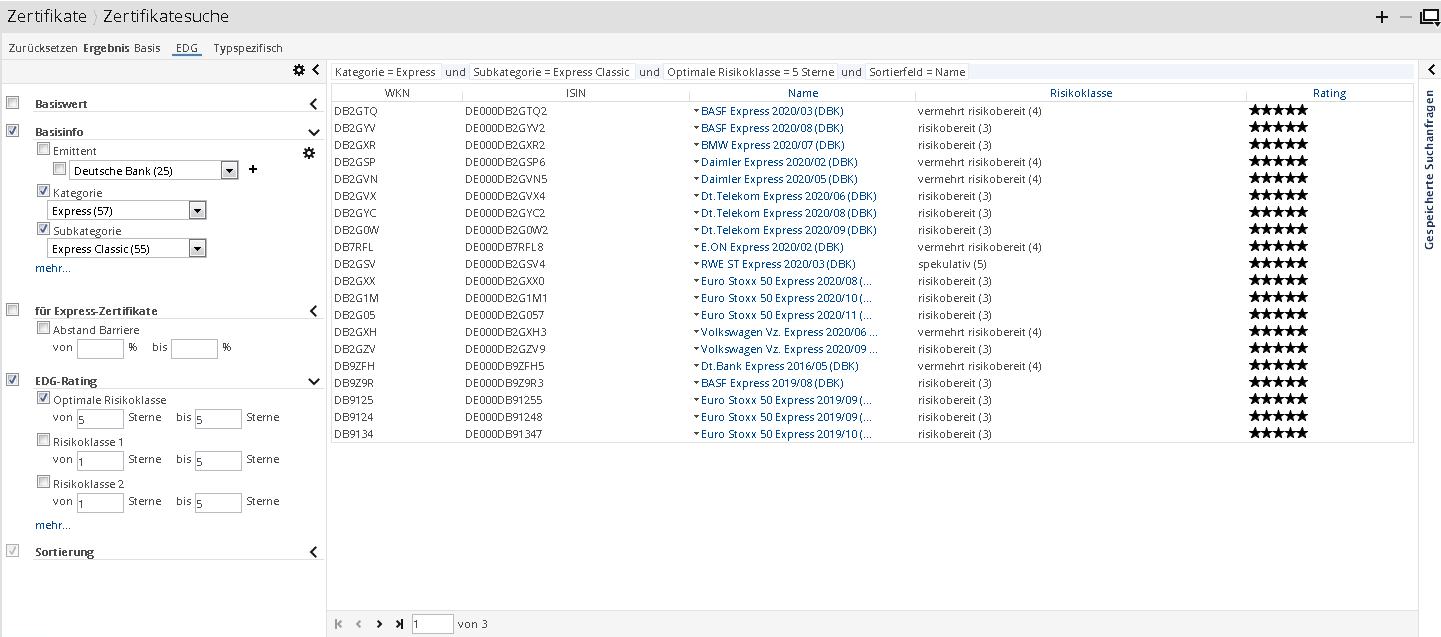Enable the Abstand Barriere checkbox
The image size is (1441, 637).
point(43,327)
